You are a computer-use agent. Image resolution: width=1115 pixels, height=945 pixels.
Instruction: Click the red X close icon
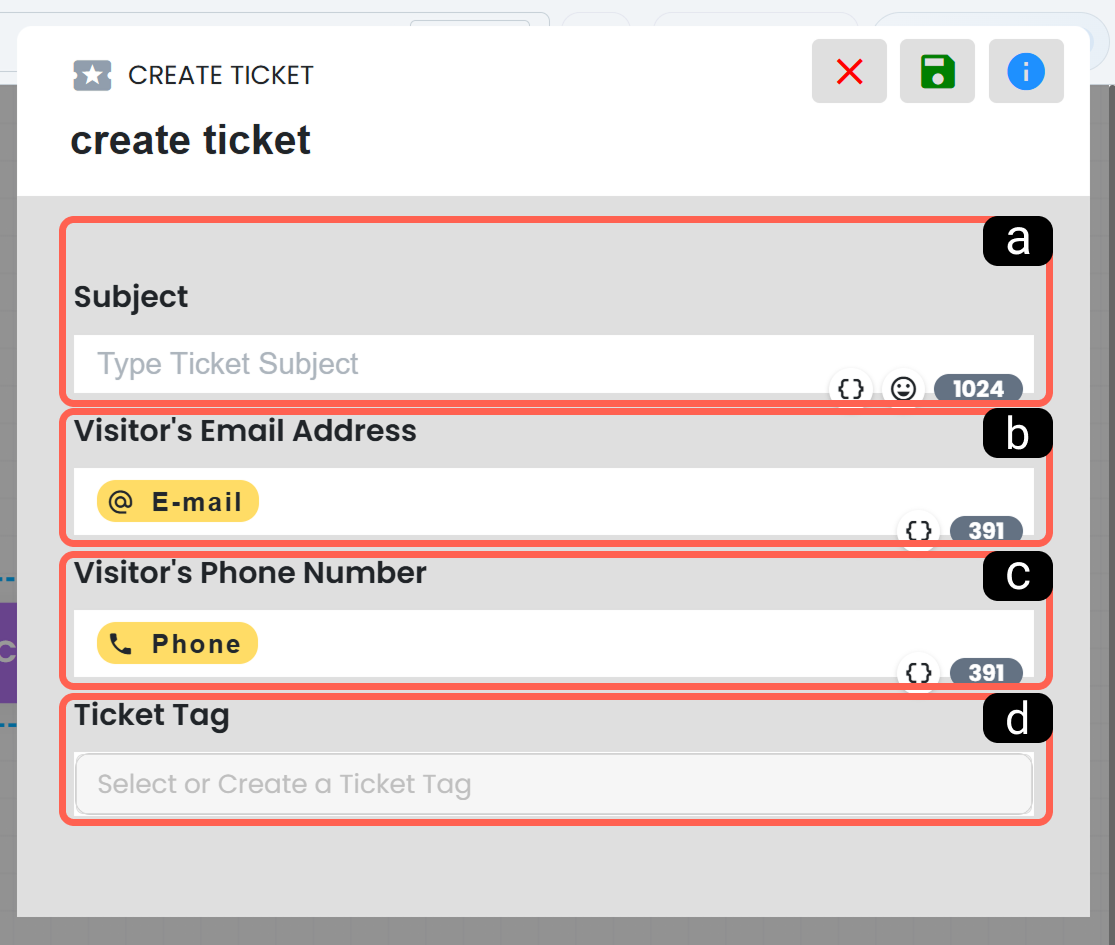849,71
